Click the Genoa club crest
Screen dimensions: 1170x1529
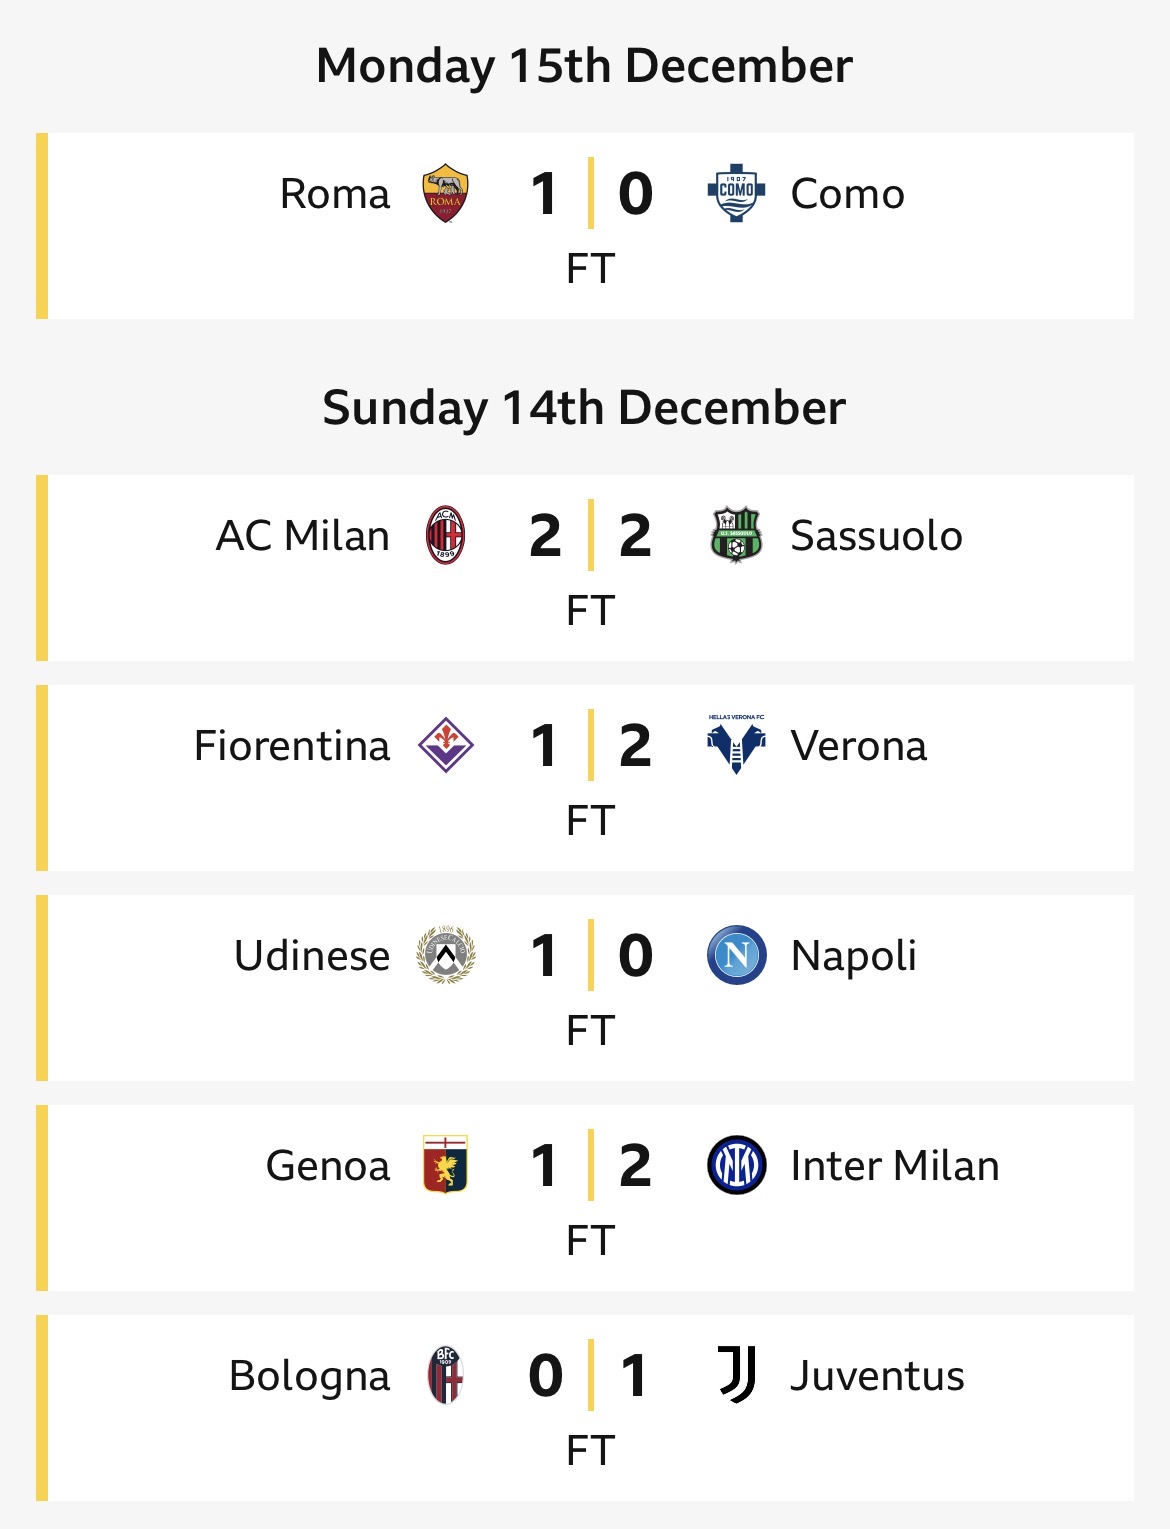click(445, 1165)
